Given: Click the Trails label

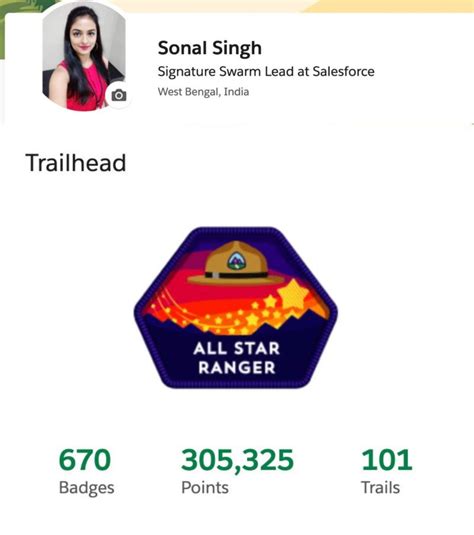Looking at the screenshot, I should coord(380,487).
